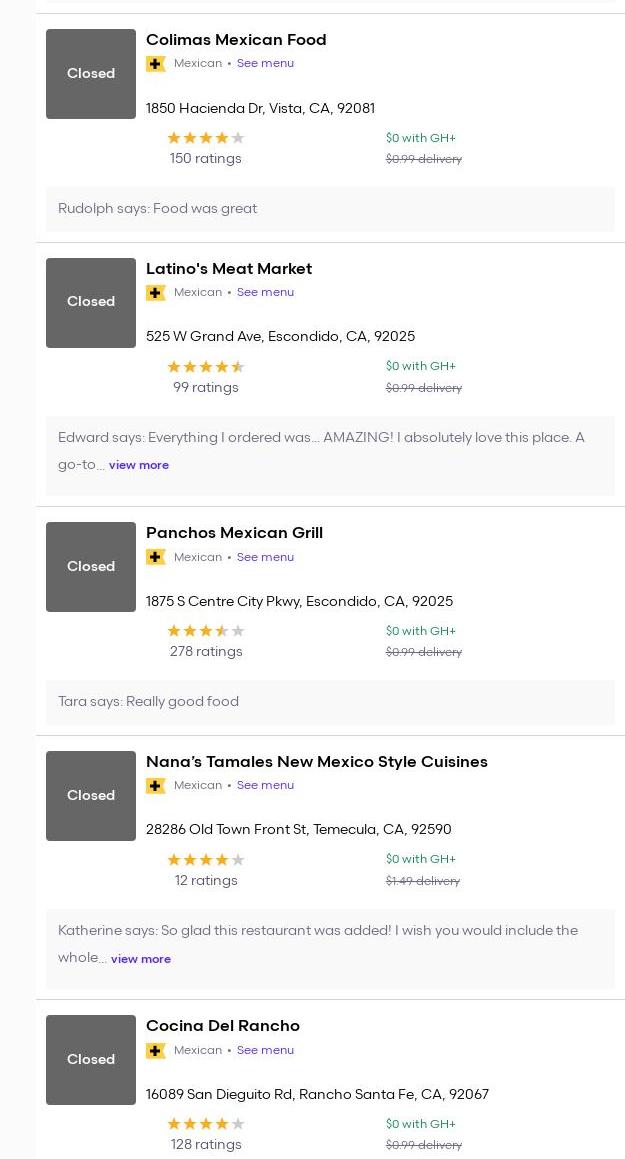The image size is (625, 1159).
Task: Click the 278 ratings count
Action: (206, 651)
